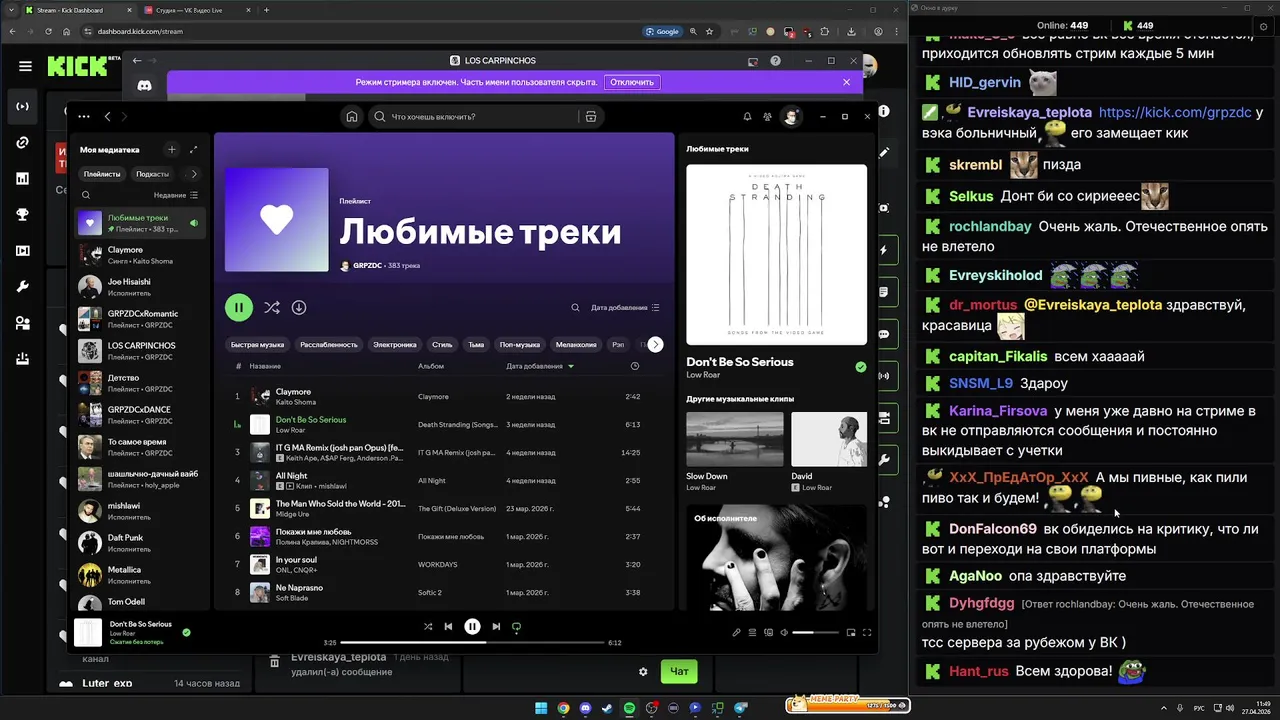Select the Расслабленность genre chip
This screenshot has width=1280, height=720.
point(329,345)
